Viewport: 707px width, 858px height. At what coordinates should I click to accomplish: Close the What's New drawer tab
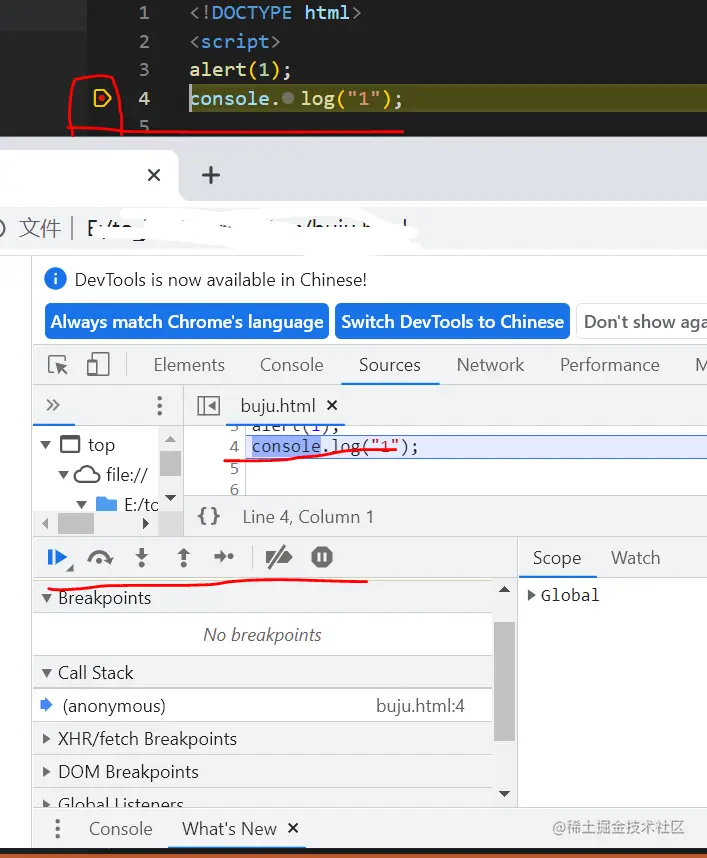tap(293, 828)
